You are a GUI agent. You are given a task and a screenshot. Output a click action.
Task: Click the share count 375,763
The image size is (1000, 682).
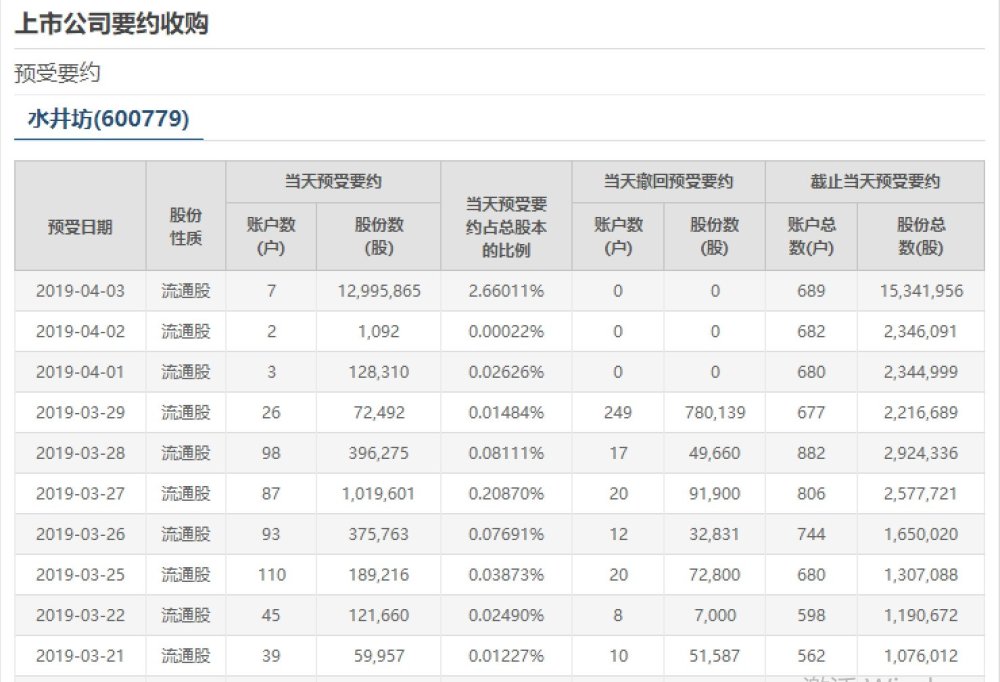(x=379, y=534)
